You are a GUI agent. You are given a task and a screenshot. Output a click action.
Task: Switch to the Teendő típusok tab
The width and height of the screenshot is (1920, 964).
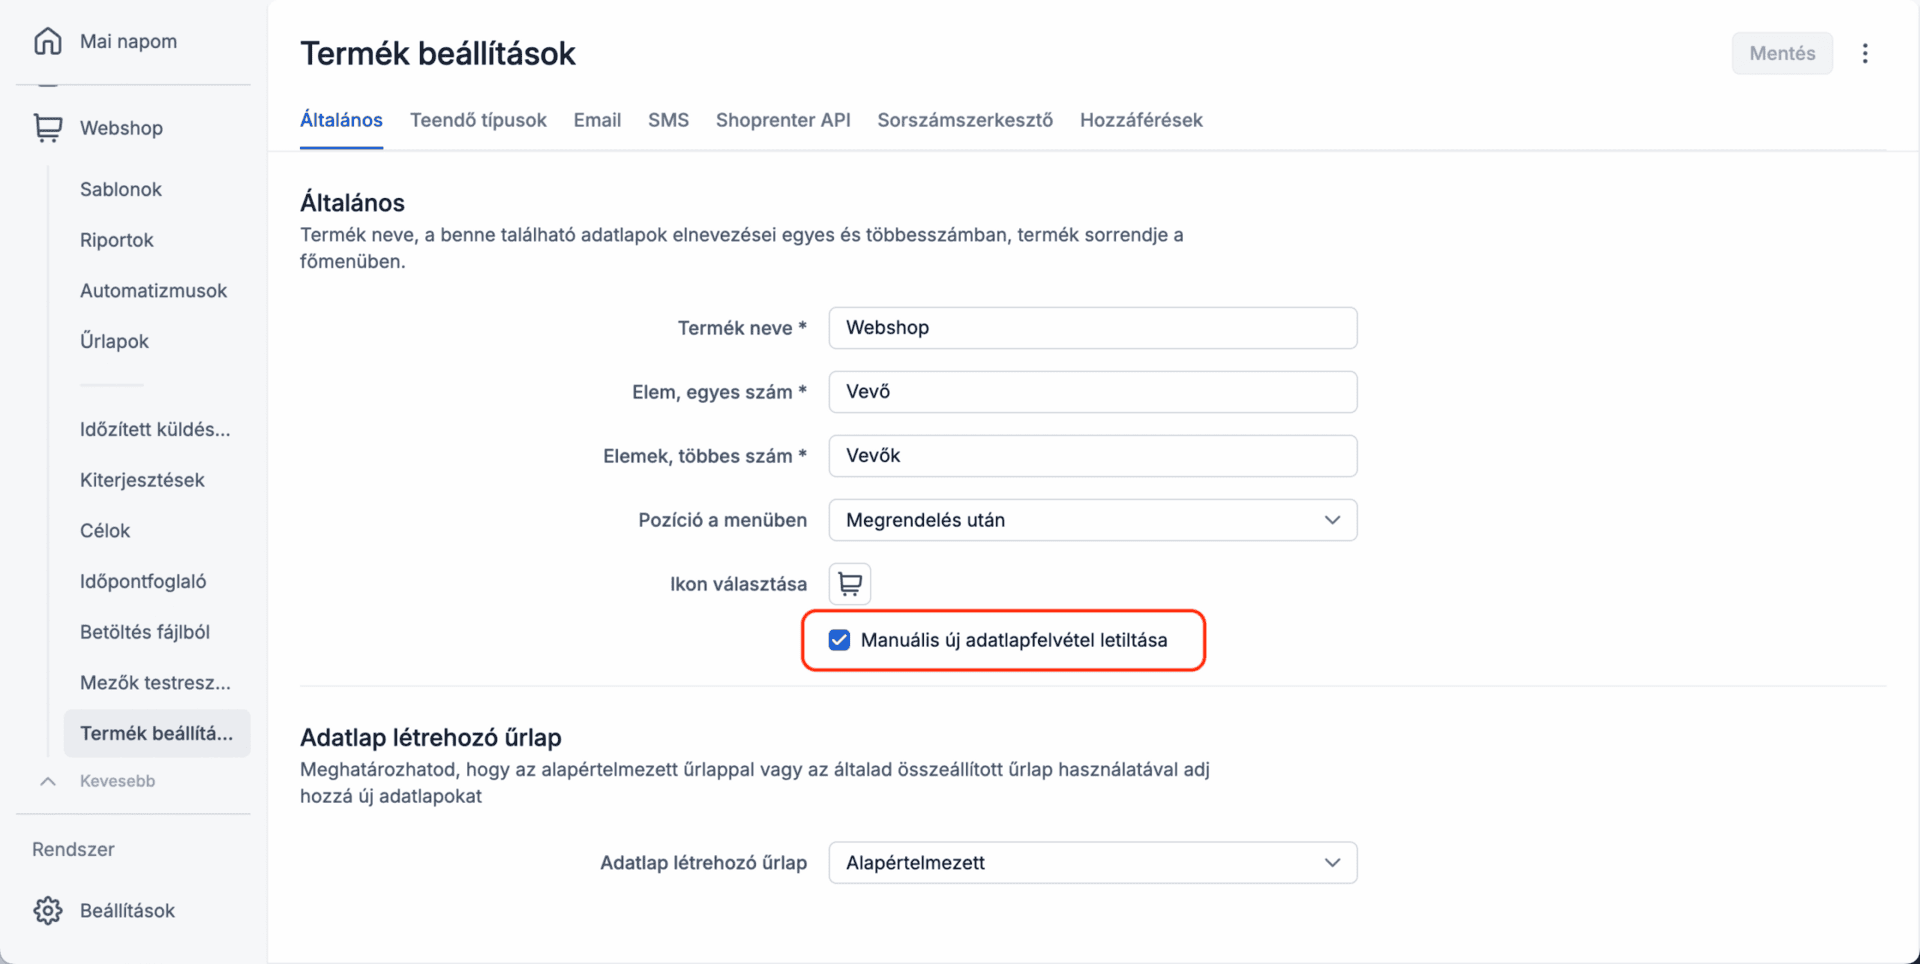coord(478,120)
